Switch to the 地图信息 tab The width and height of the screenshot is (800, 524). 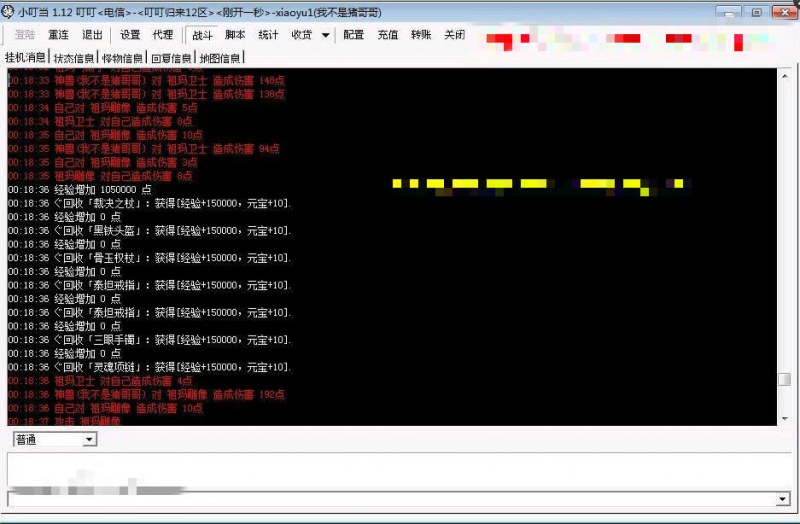220,58
